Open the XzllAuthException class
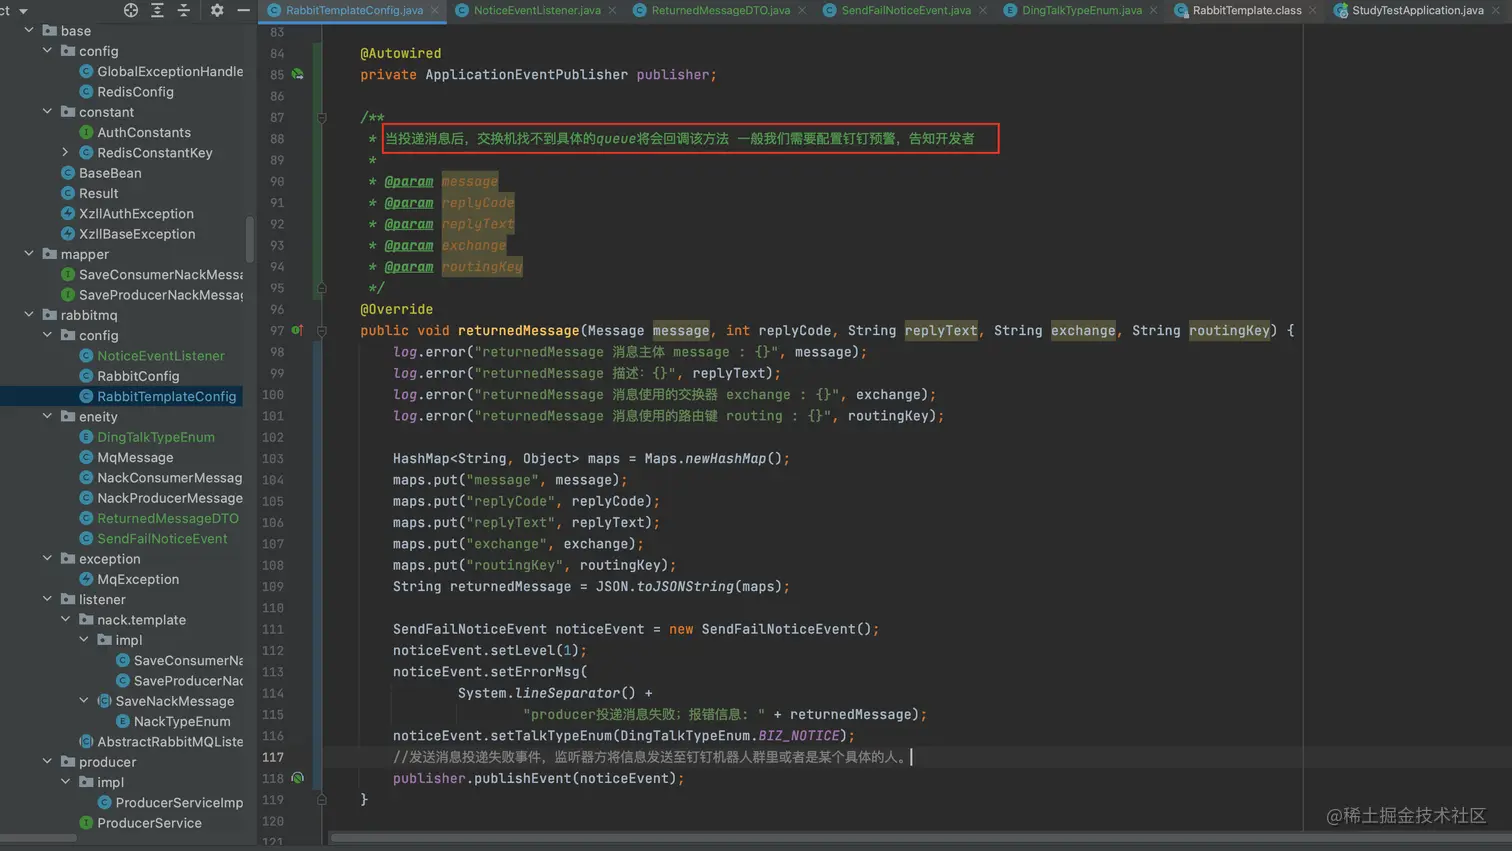The image size is (1512, 851). pos(127,214)
